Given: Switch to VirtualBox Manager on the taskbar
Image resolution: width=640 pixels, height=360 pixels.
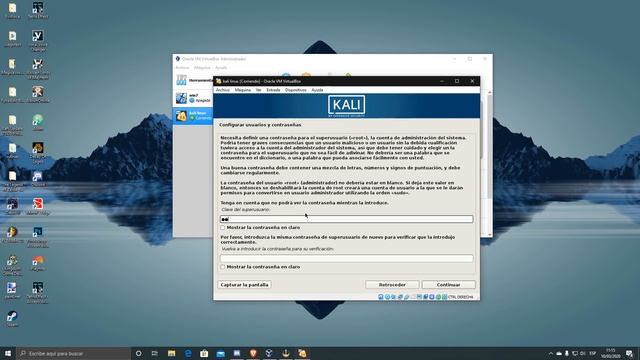Looking at the screenshot, I should pos(269,353).
